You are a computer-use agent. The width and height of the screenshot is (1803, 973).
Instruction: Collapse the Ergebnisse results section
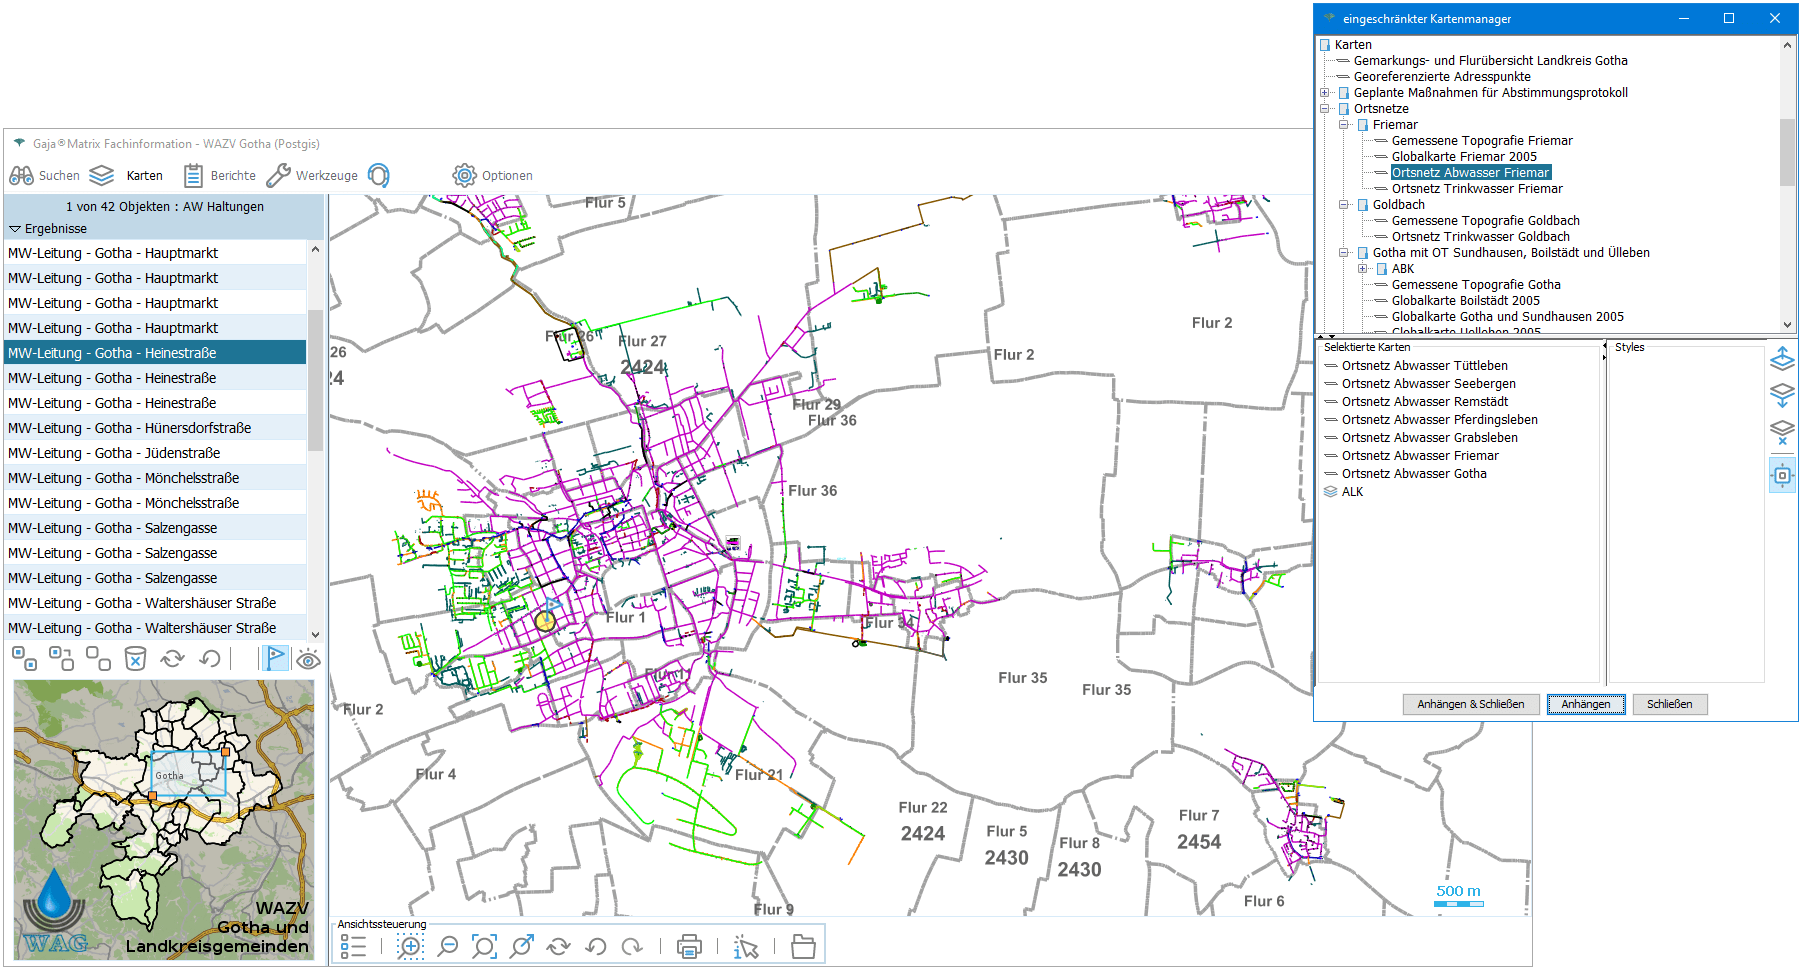15,229
